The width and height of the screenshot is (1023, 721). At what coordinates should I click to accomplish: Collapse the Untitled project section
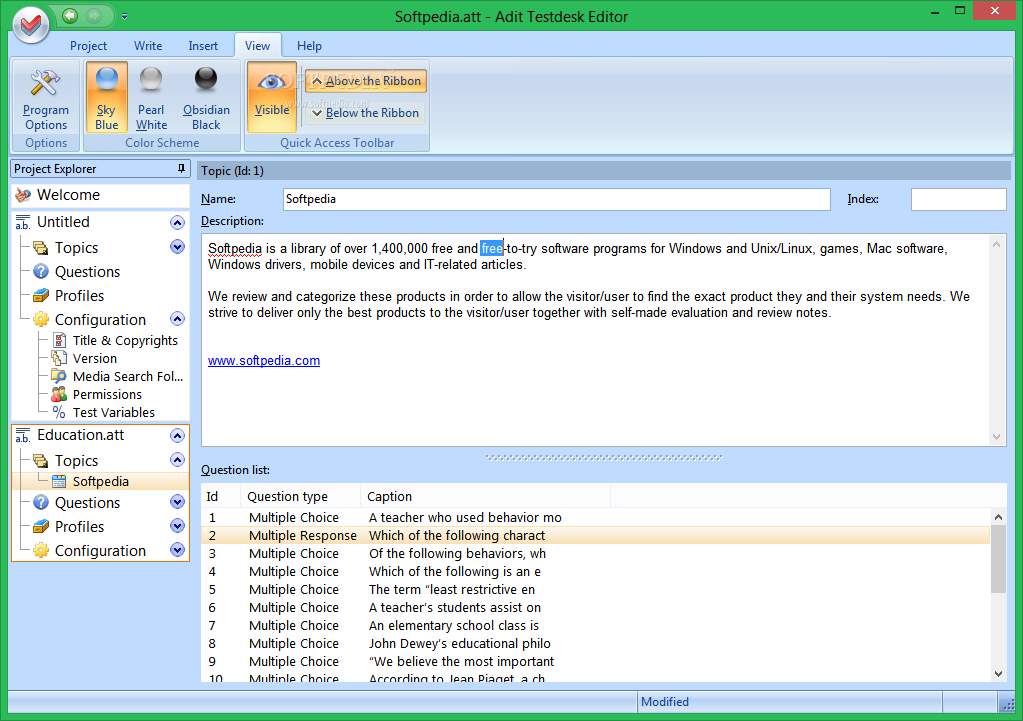177,222
